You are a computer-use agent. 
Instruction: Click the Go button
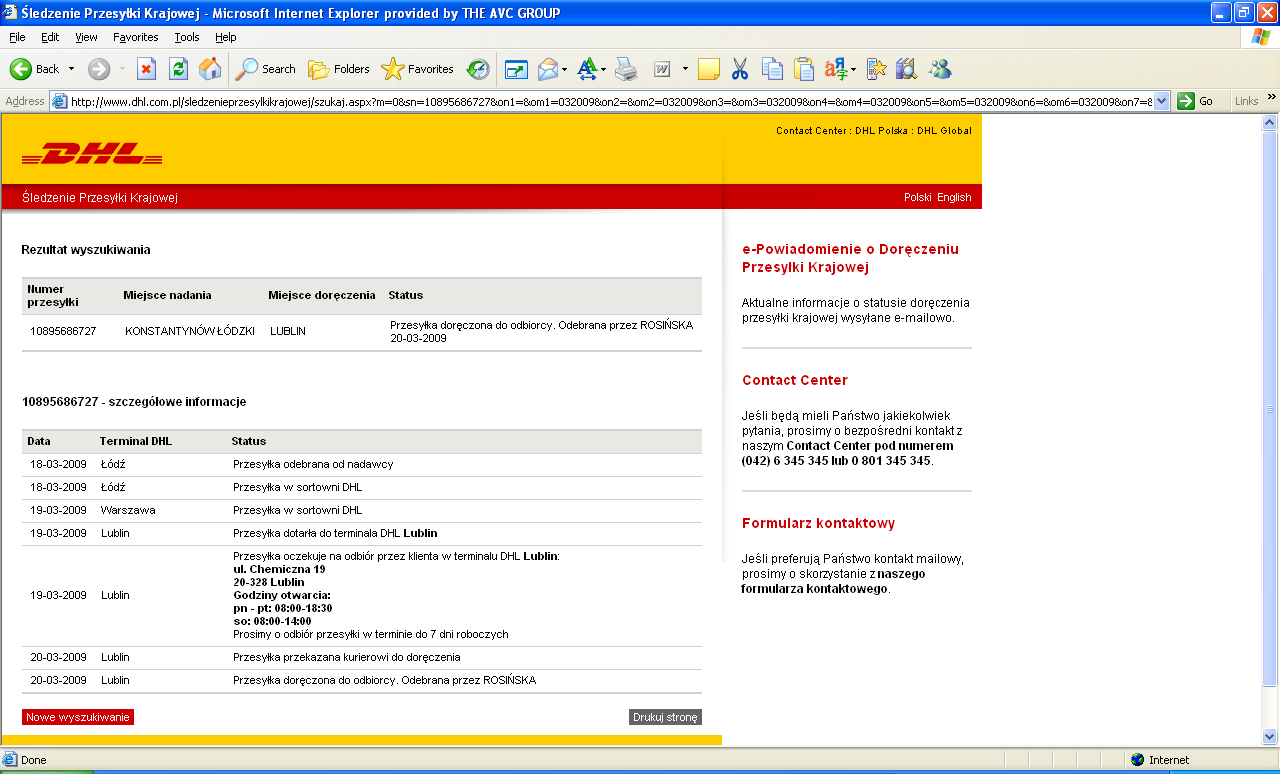1196,101
